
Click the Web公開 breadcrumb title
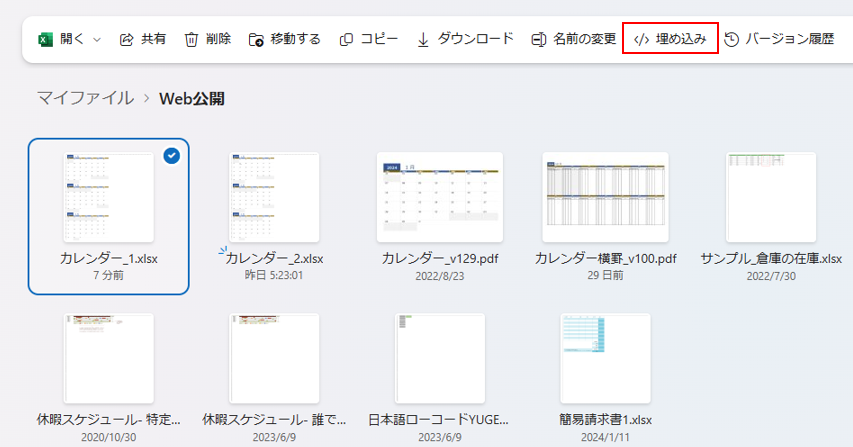[x=191, y=99]
